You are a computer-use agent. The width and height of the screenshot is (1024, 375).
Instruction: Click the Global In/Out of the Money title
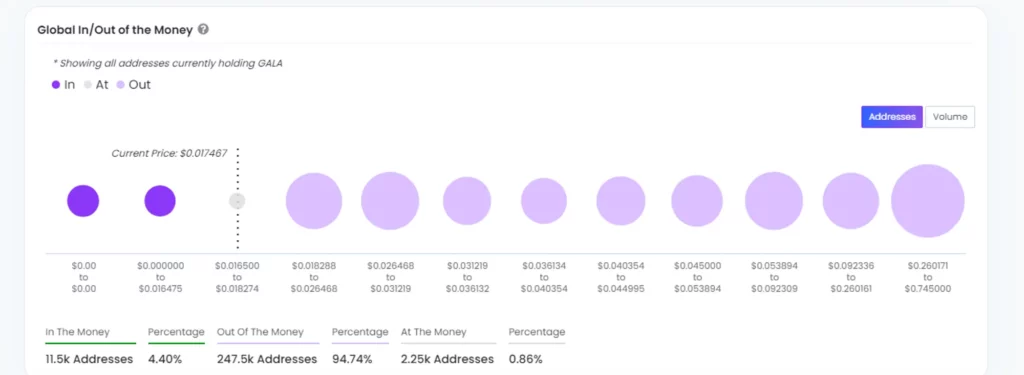(x=115, y=29)
